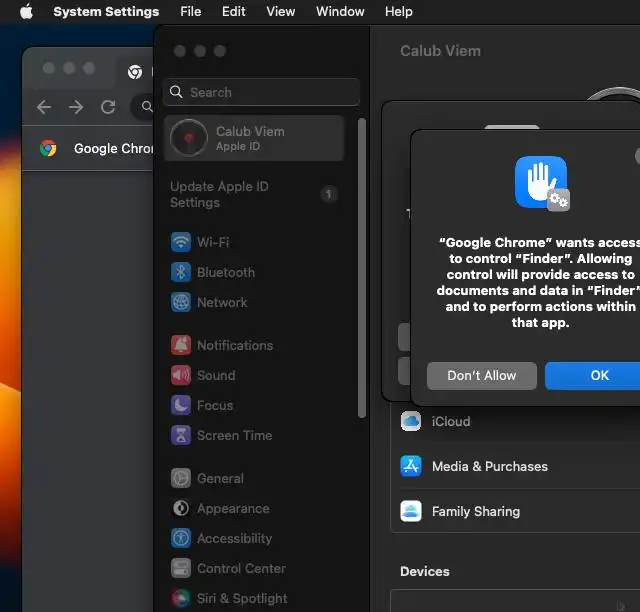Open Accessibility settings label
The image size is (640, 612).
coord(234,539)
